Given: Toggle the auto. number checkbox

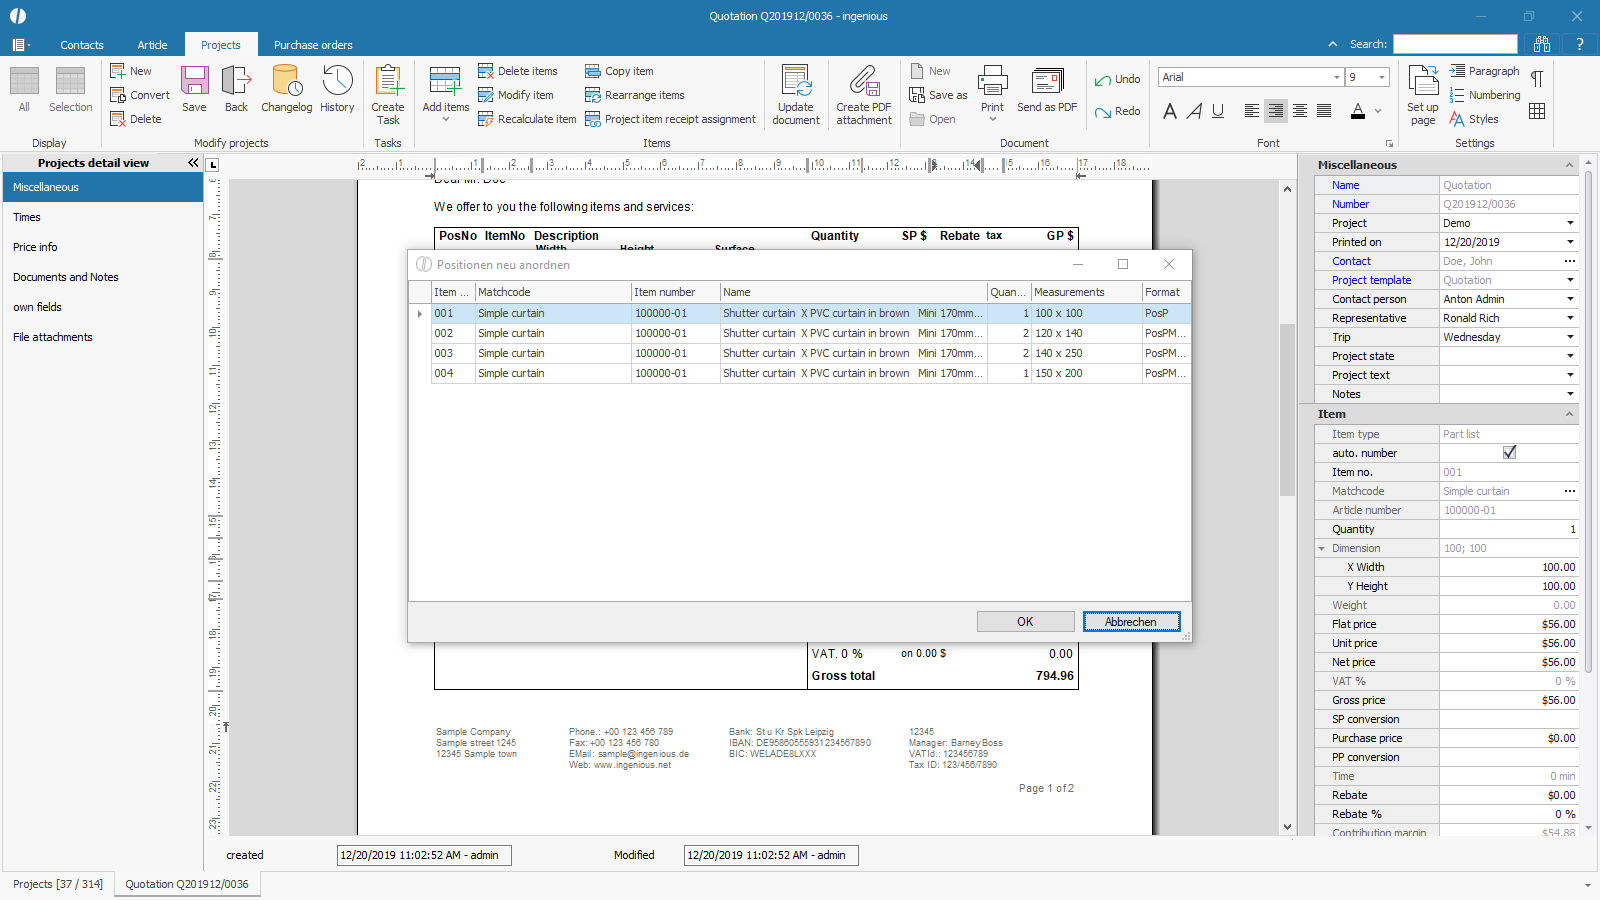Looking at the screenshot, I should (x=1509, y=453).
